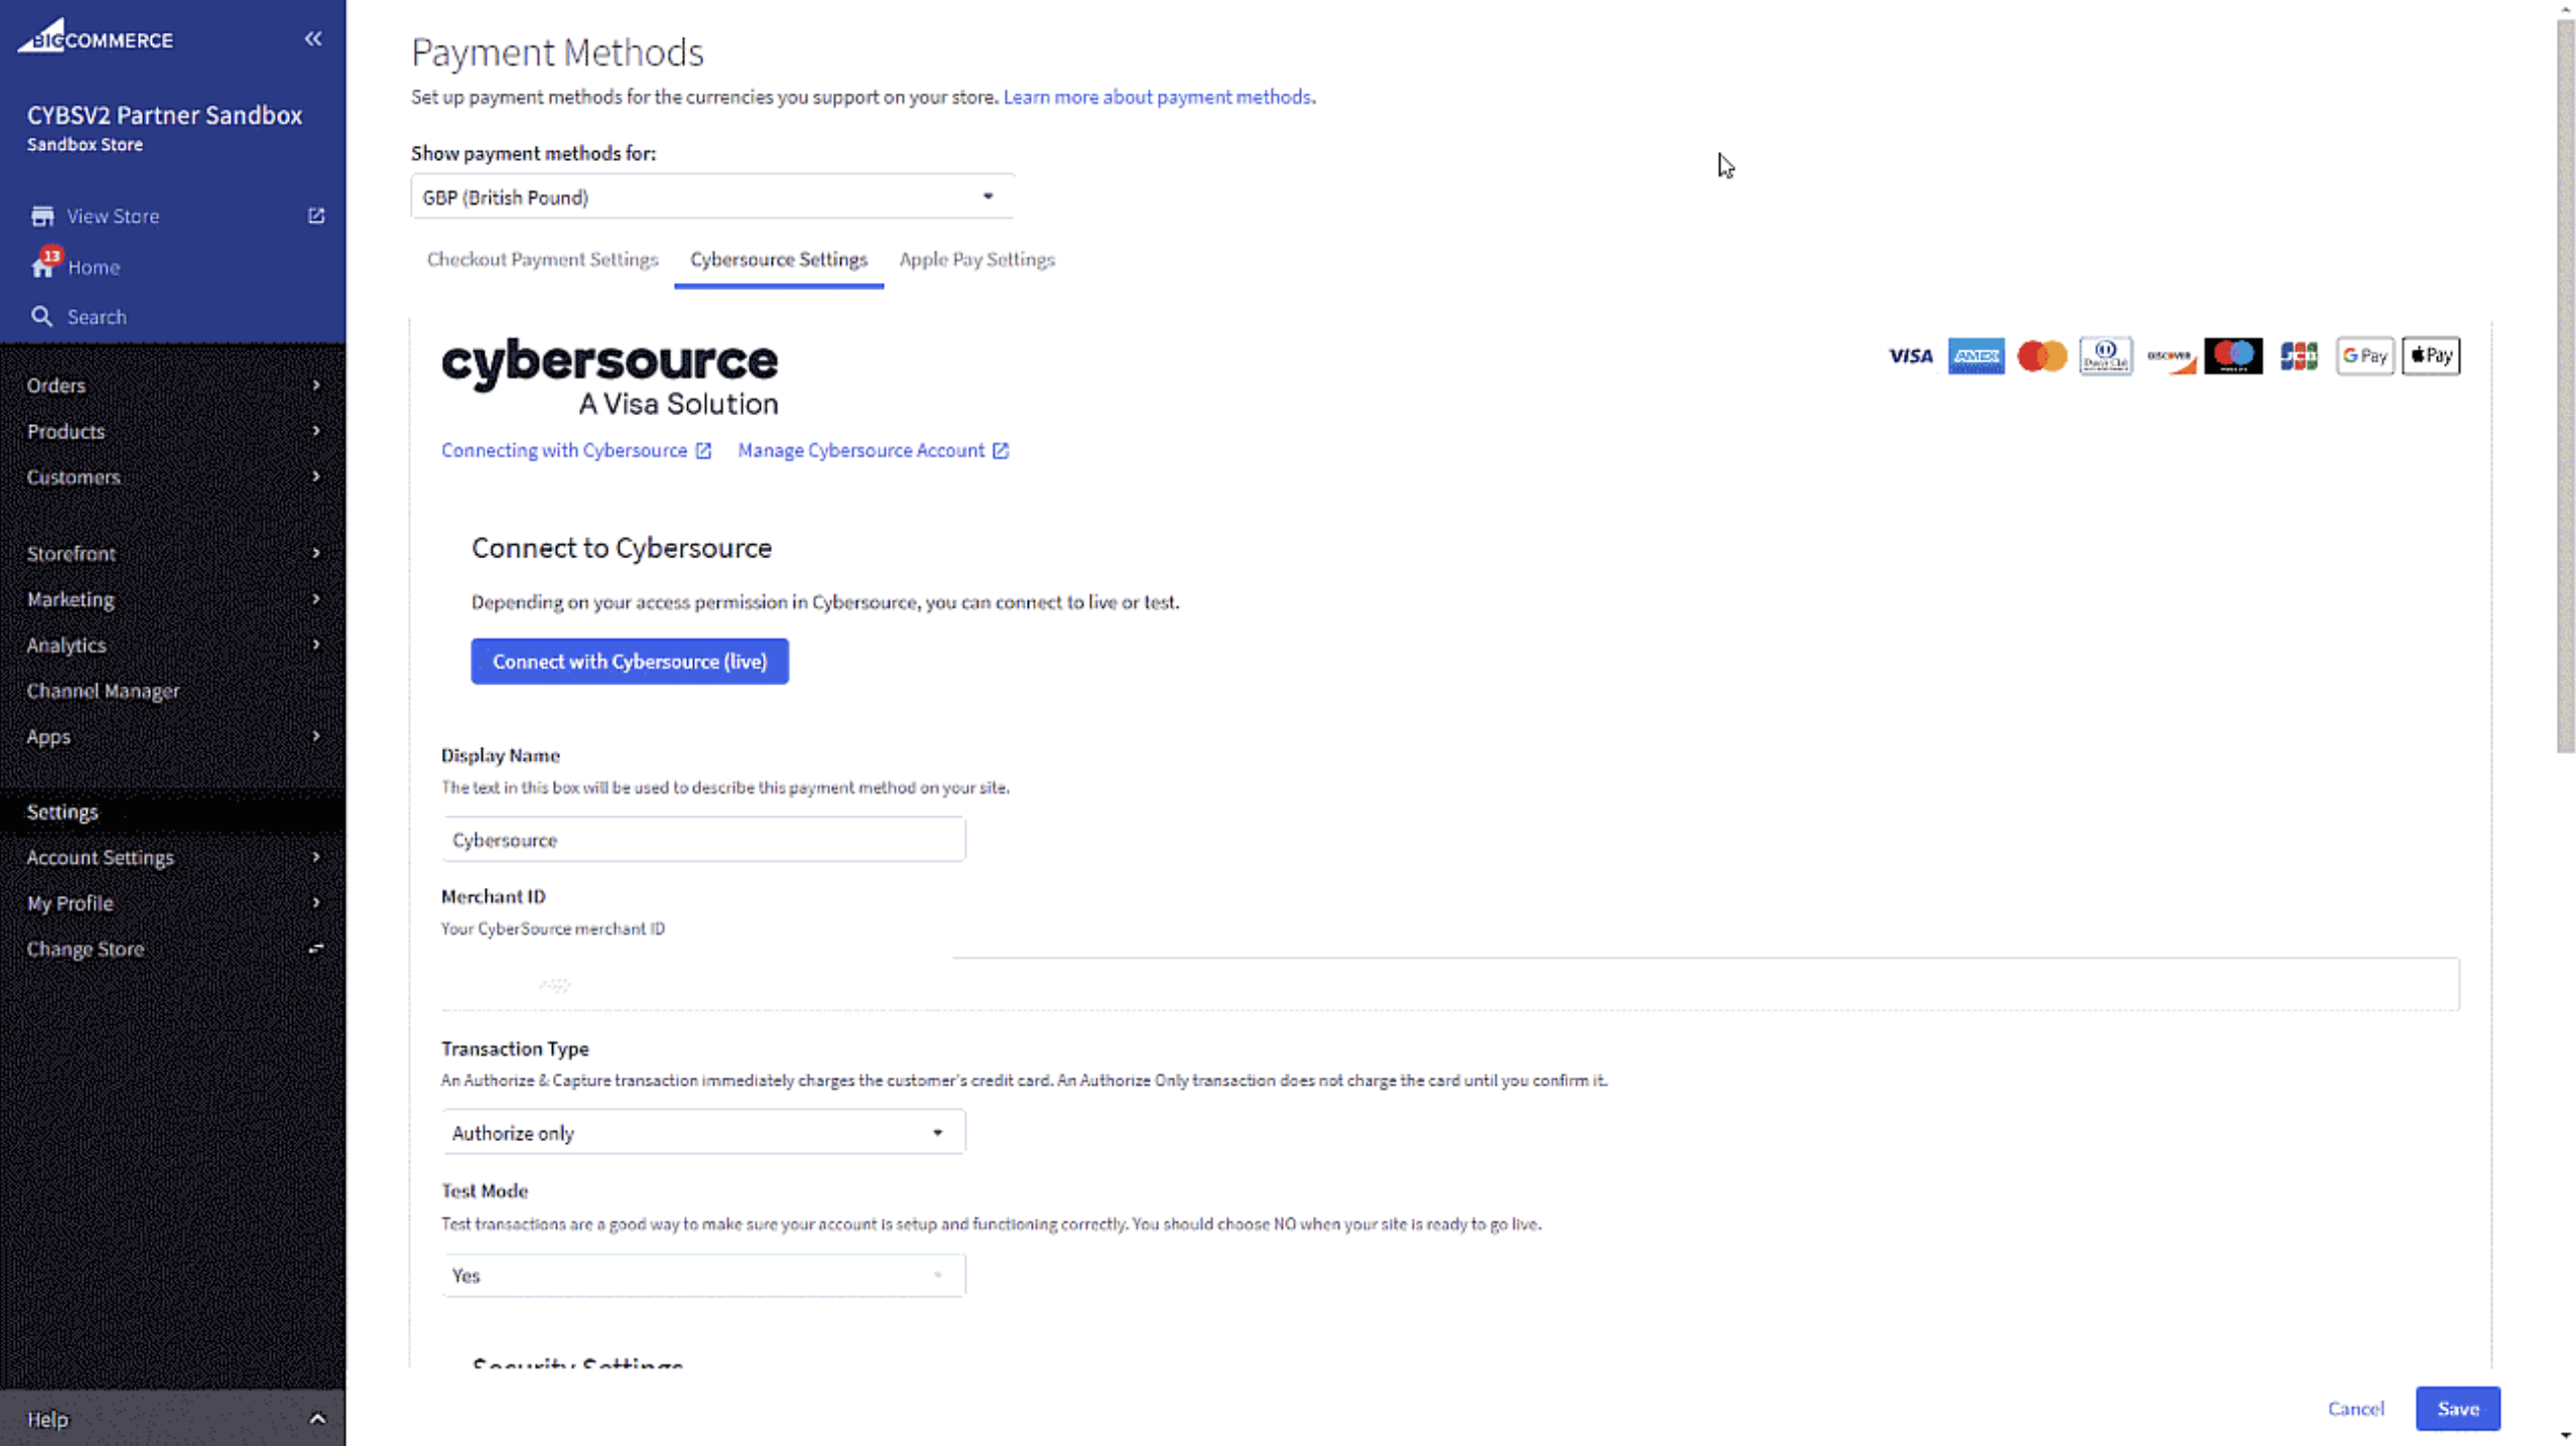This screenshot has width=2576, height=1446.
Task: Click Change Store in sidebar
Action: pos(85,949)
